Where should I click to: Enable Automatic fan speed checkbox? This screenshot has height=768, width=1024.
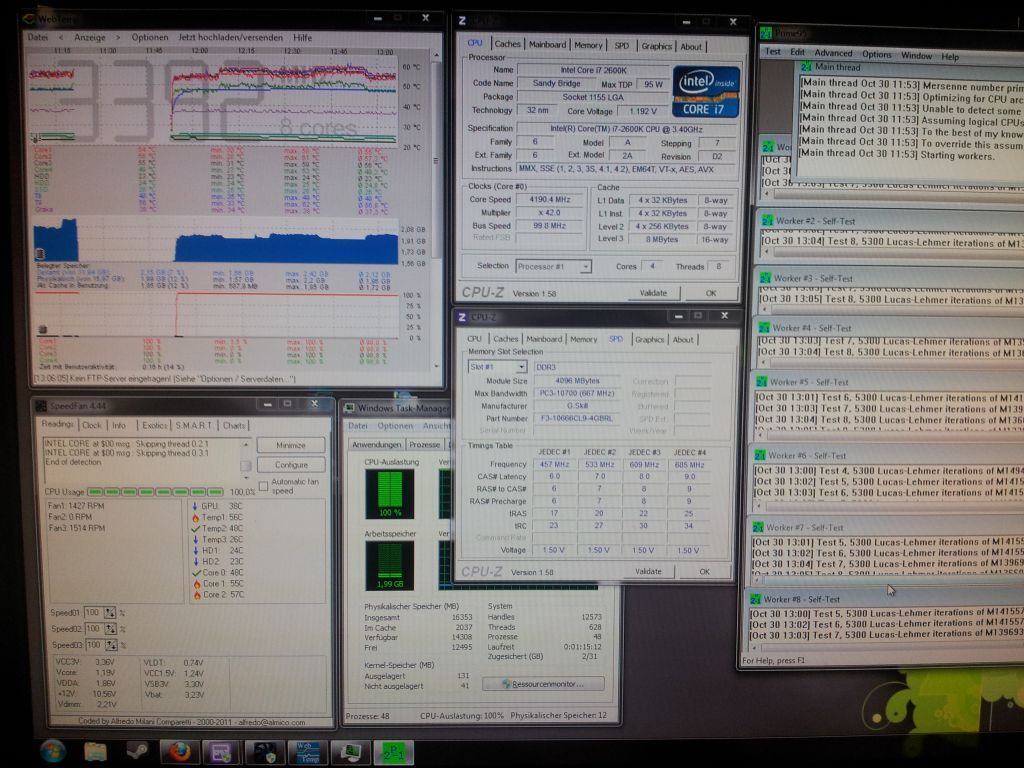click(264, 486)
